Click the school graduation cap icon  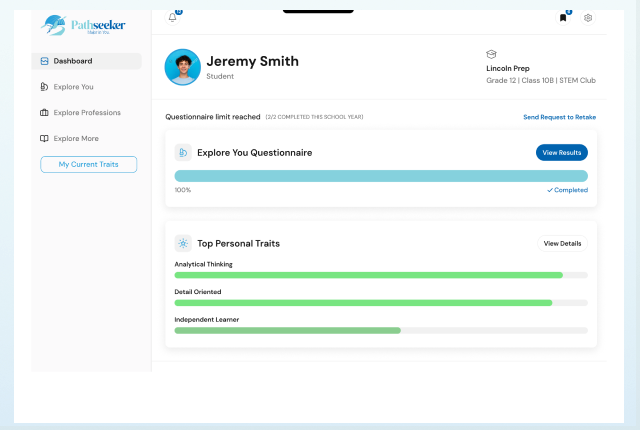[x=491, y=54]
